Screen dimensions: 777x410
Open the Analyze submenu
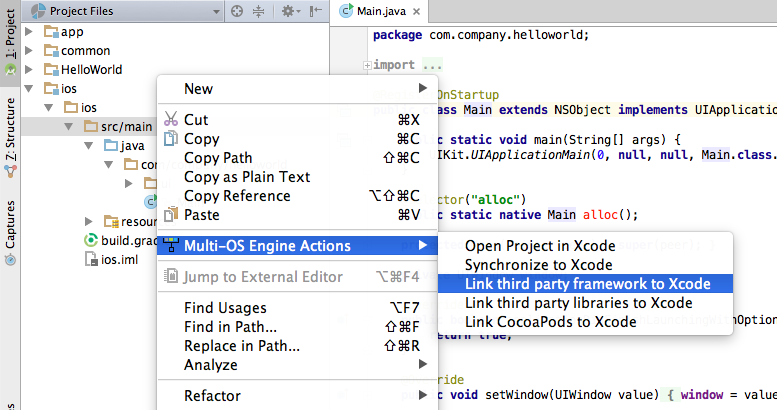point(297,364)
